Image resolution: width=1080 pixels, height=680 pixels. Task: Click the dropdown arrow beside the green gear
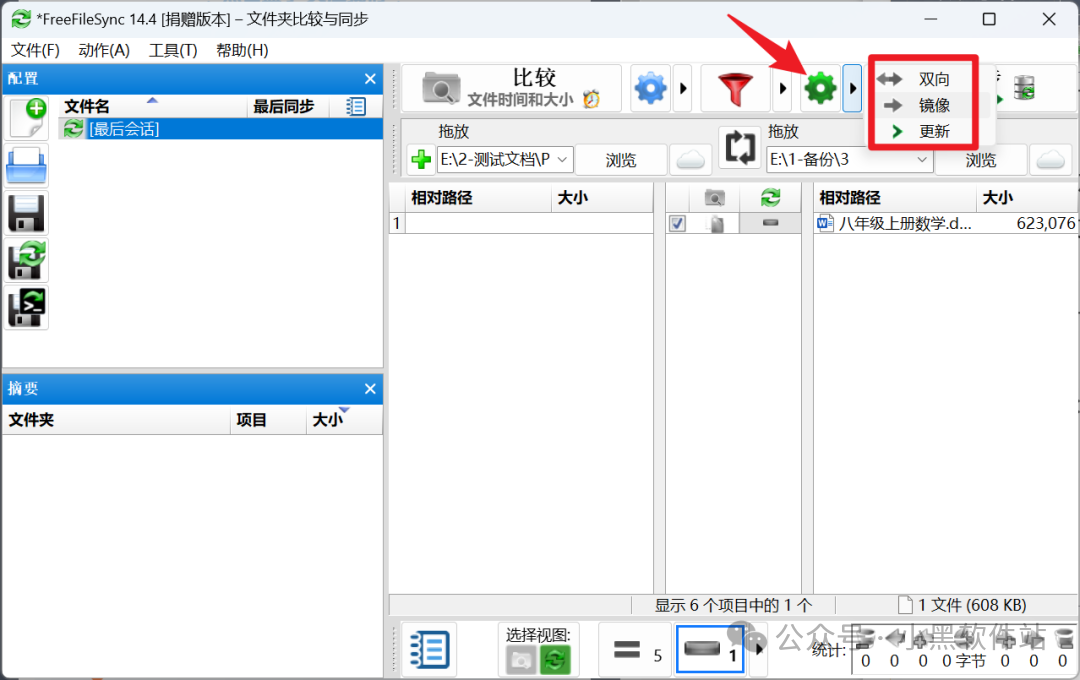pyautogui.click(x=853, y=88)
